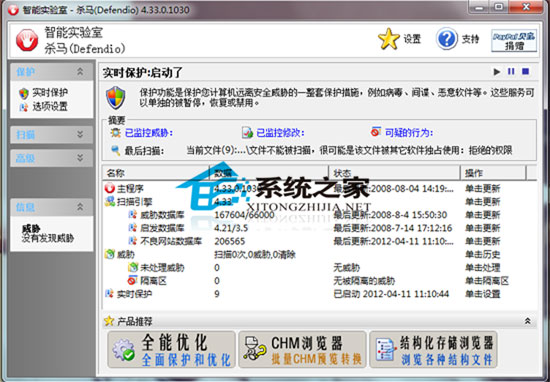
Task: Click the icon of 未处理威胁 row
Action: point(133,267)
